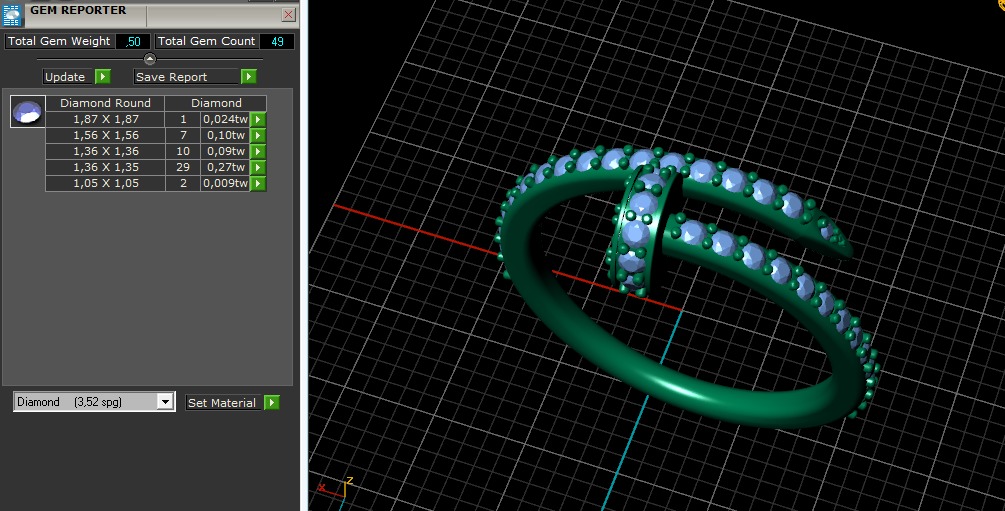Select the 1,87 X 1,87 size cell
Screen dimensions: 1005x511
click(x=105, y=119)
